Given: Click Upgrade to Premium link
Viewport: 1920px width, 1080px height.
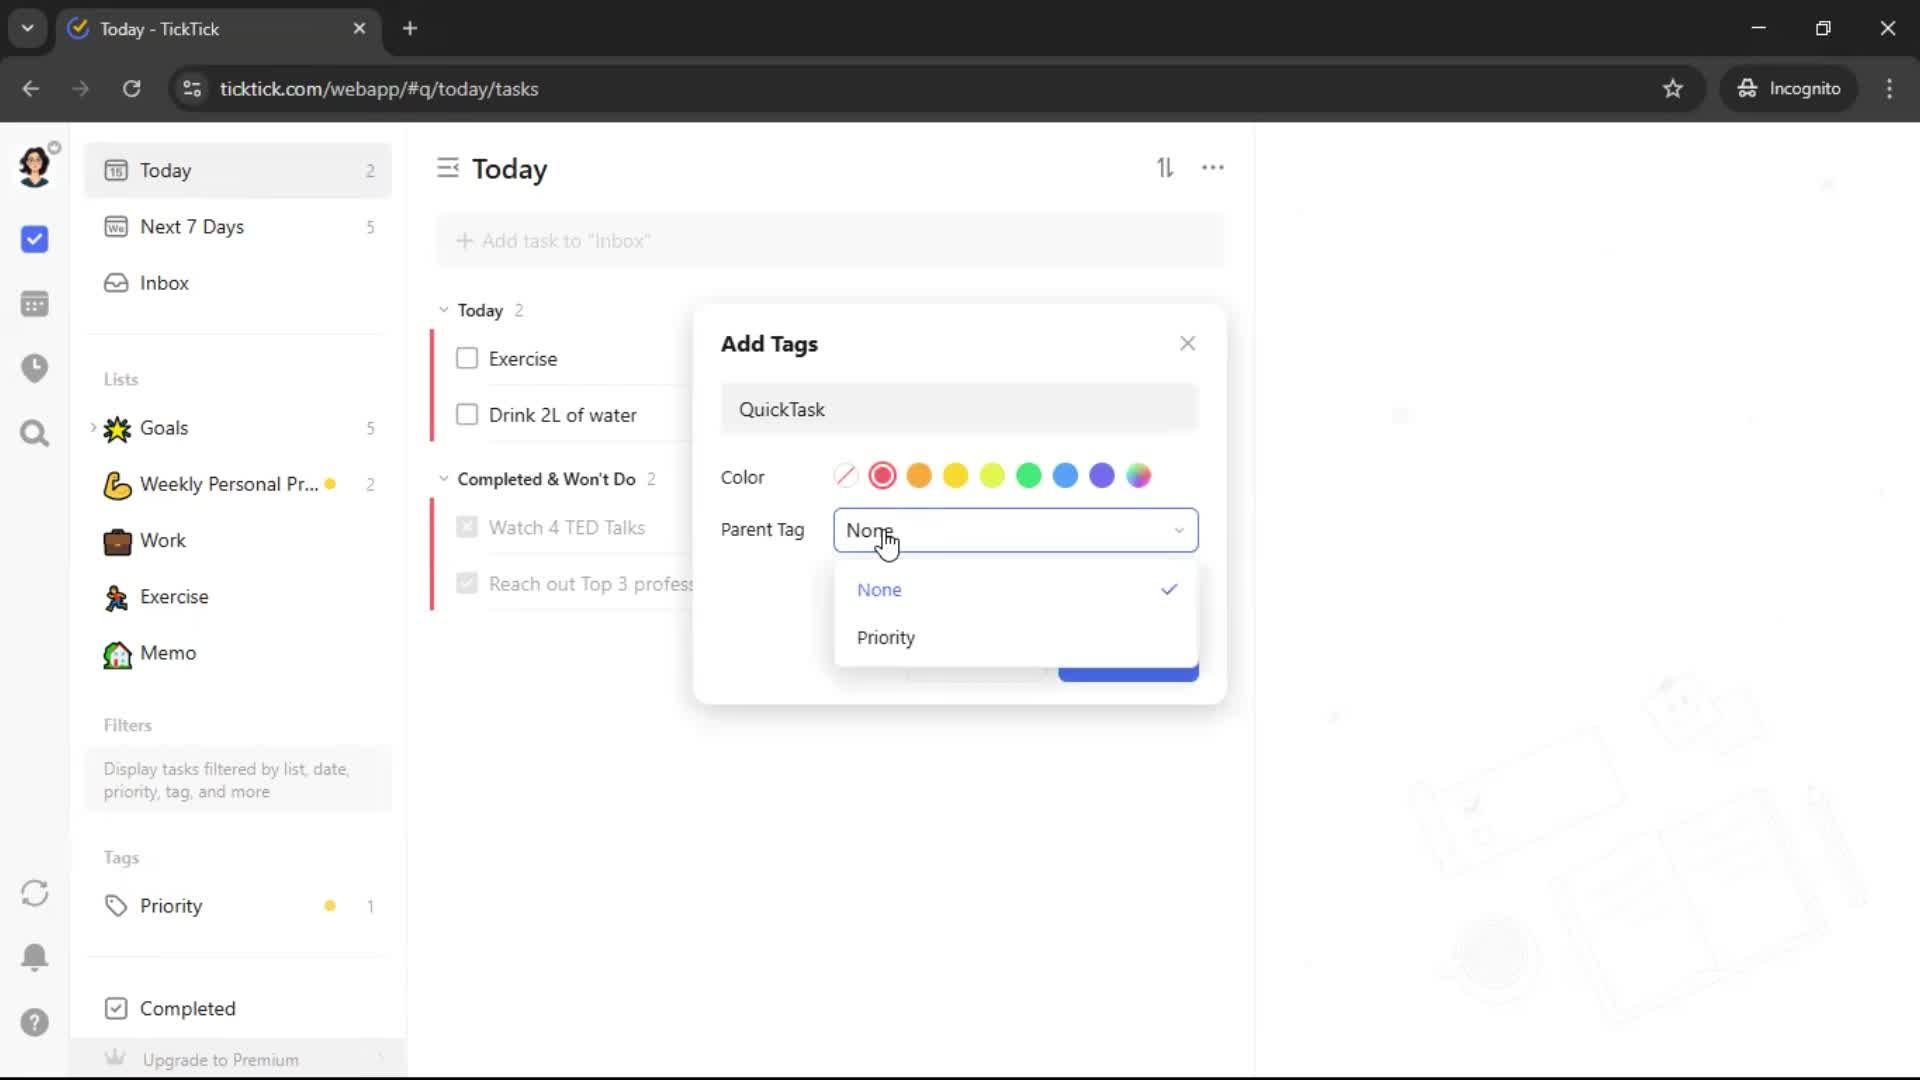Looking at the screenshot, I should point(220,1059).
